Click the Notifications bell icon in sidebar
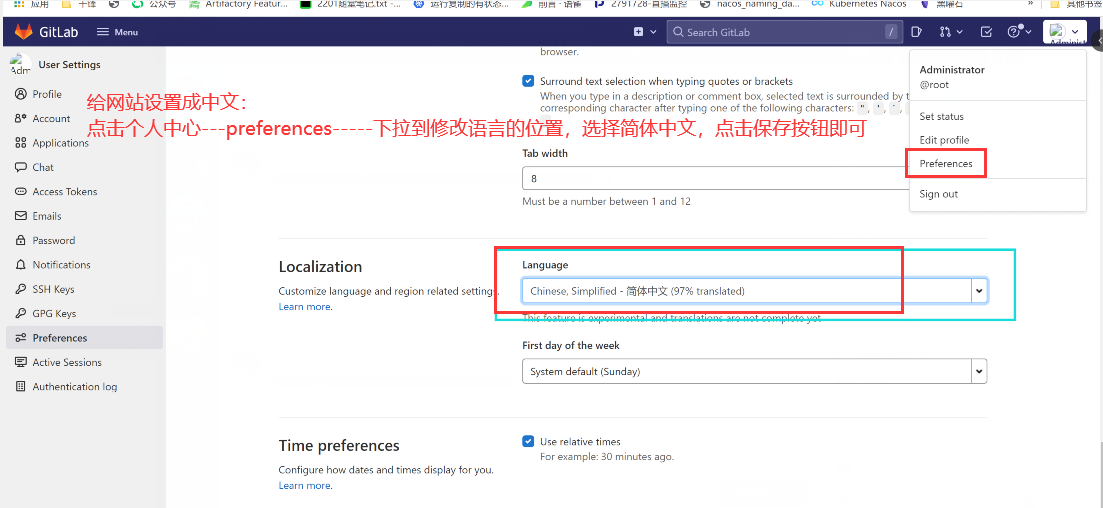 [20, 265]
